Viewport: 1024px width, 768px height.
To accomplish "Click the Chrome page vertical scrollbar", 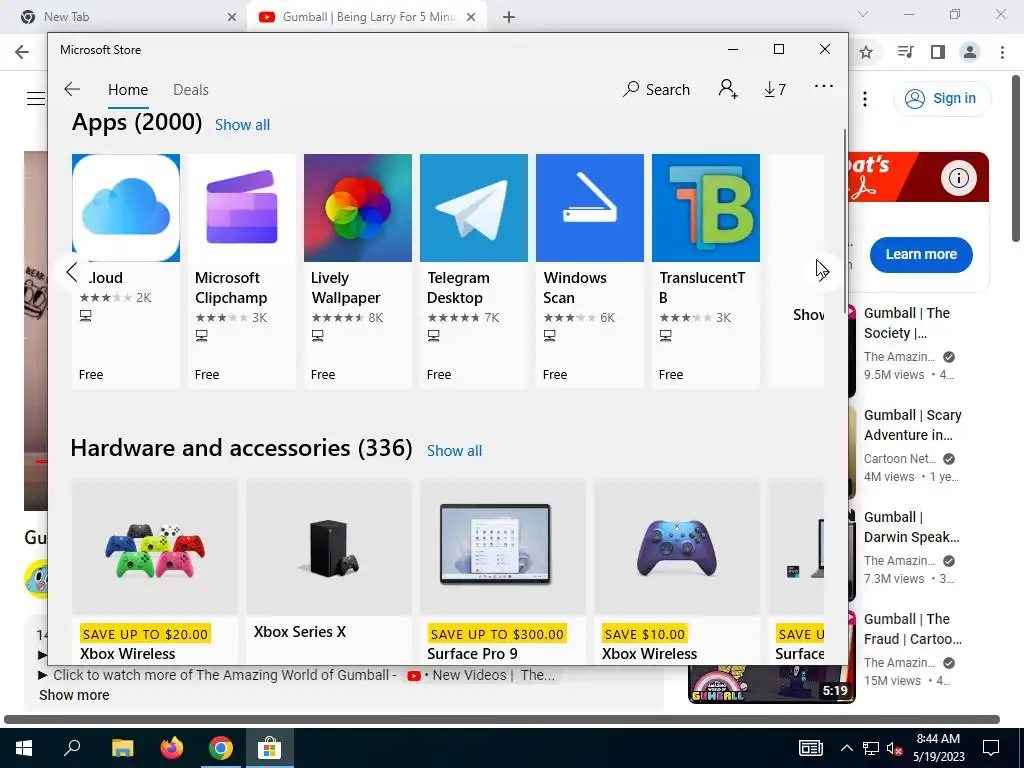I will (x=1017, y=159).
